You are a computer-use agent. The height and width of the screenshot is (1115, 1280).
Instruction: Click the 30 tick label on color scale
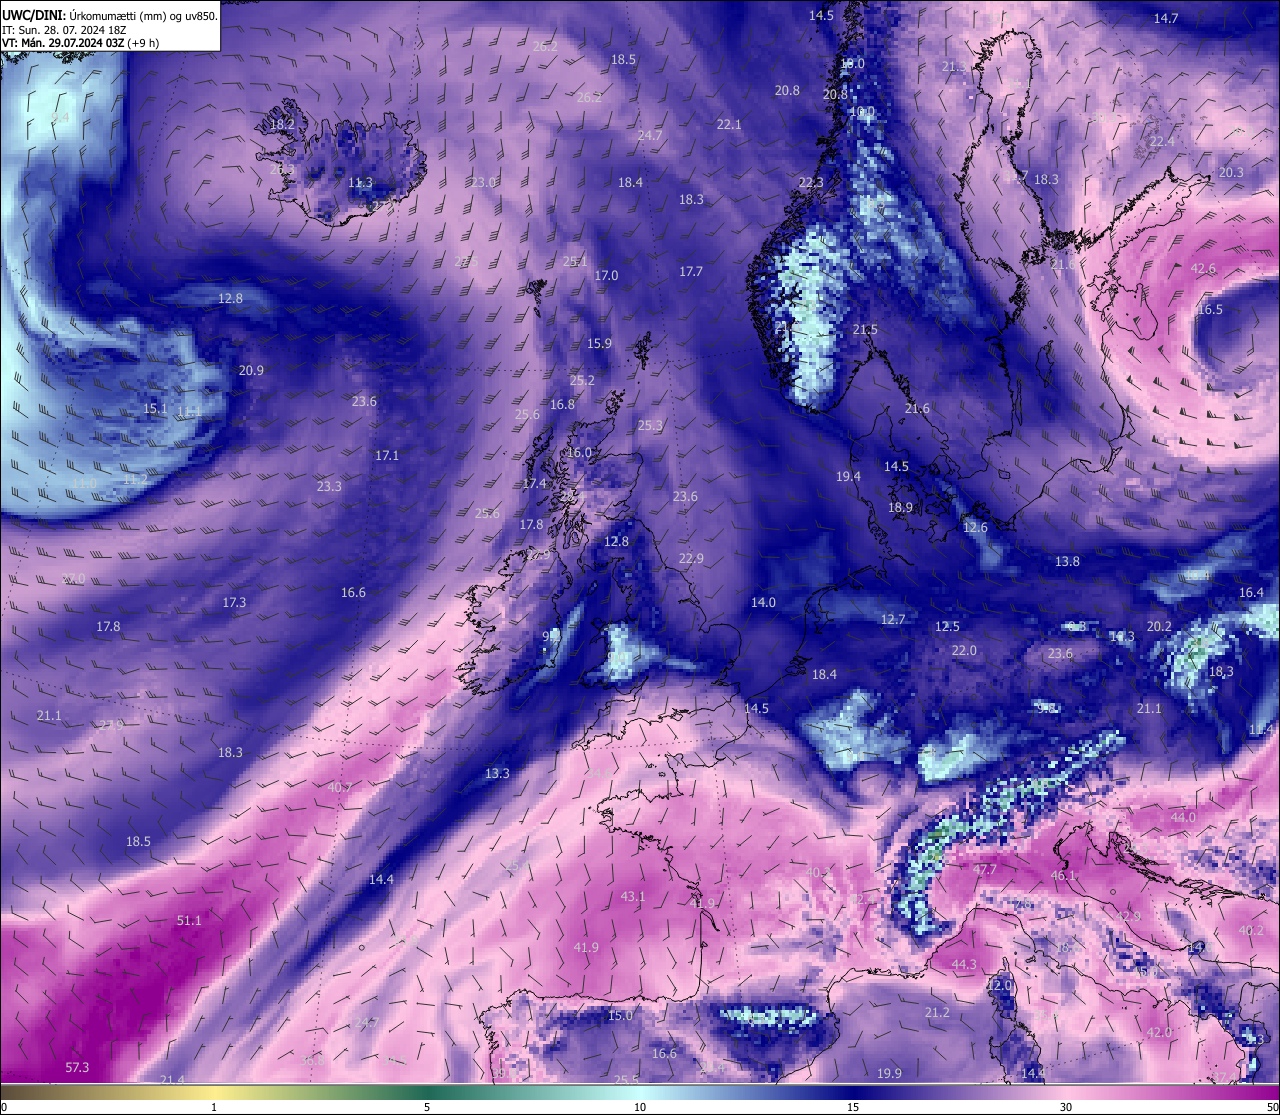point(1066,1107)
